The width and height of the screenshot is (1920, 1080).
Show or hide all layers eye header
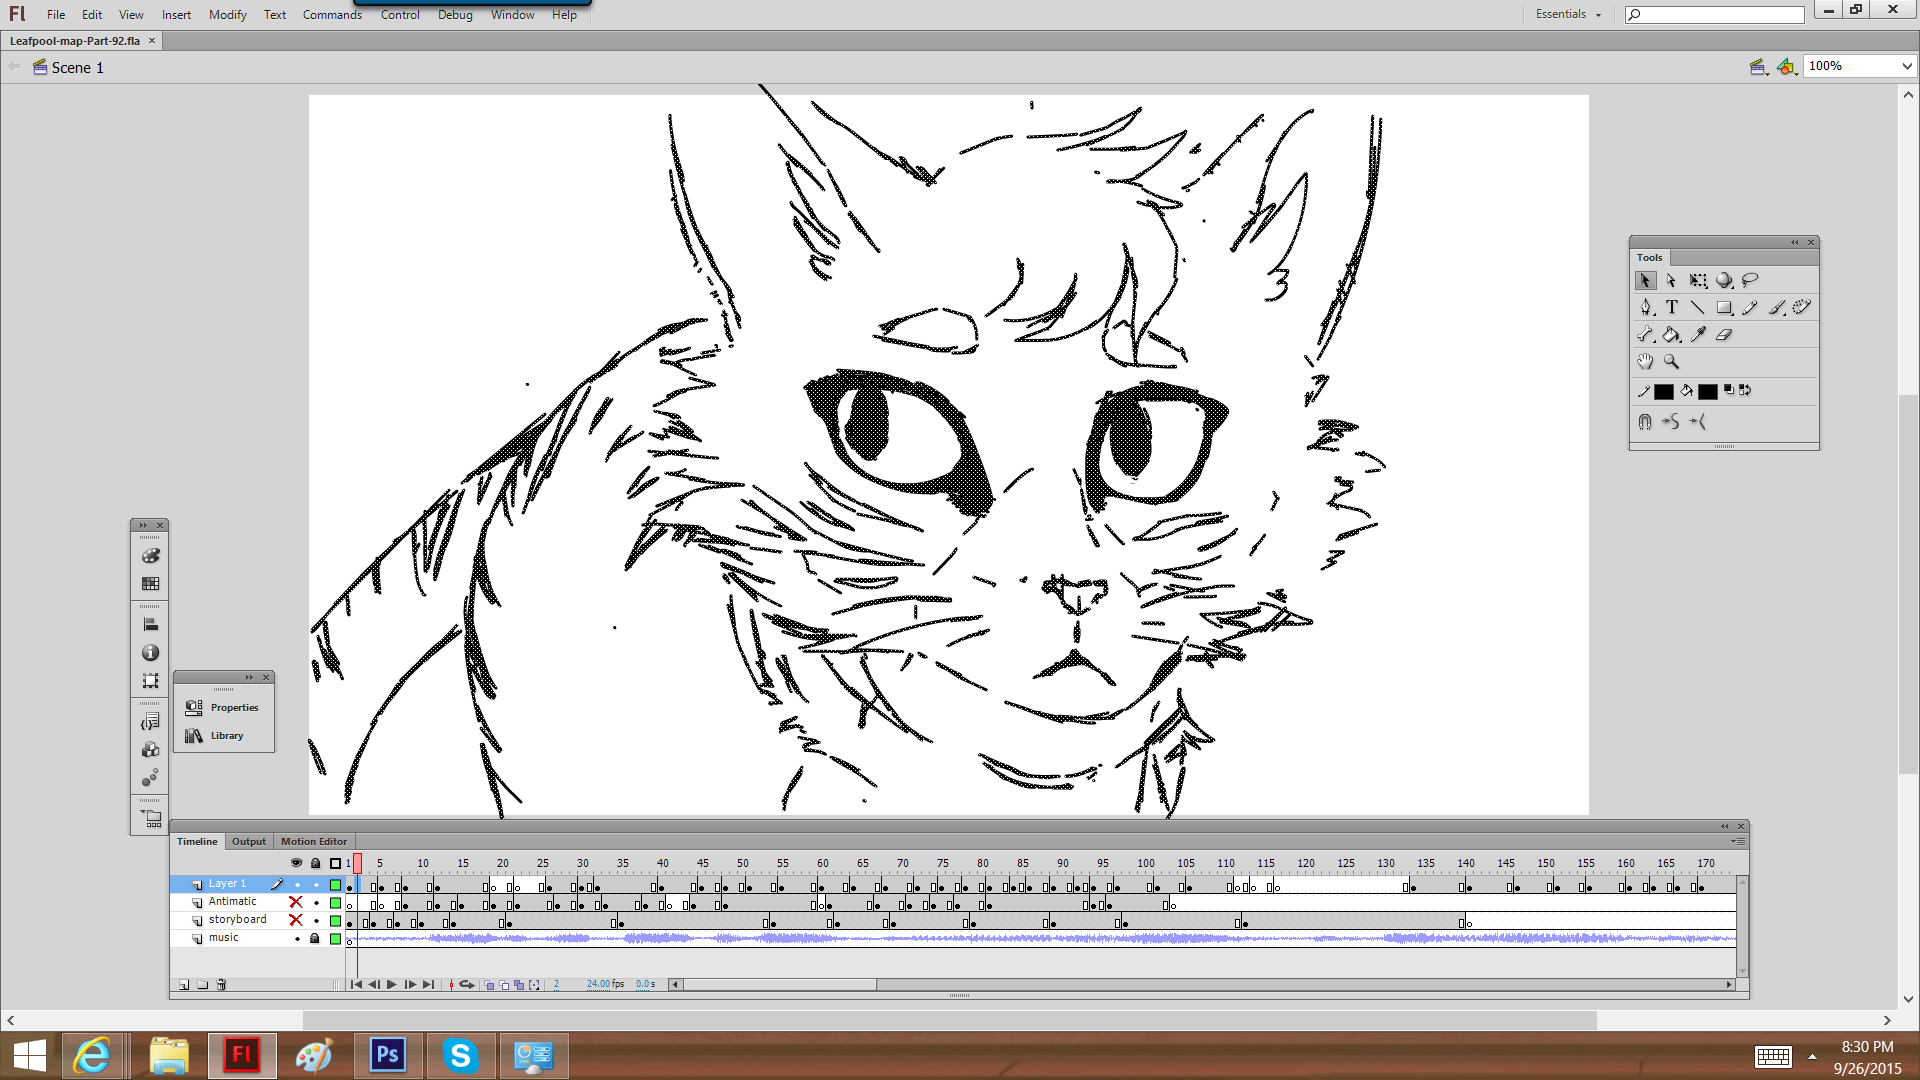pos(296,863)
